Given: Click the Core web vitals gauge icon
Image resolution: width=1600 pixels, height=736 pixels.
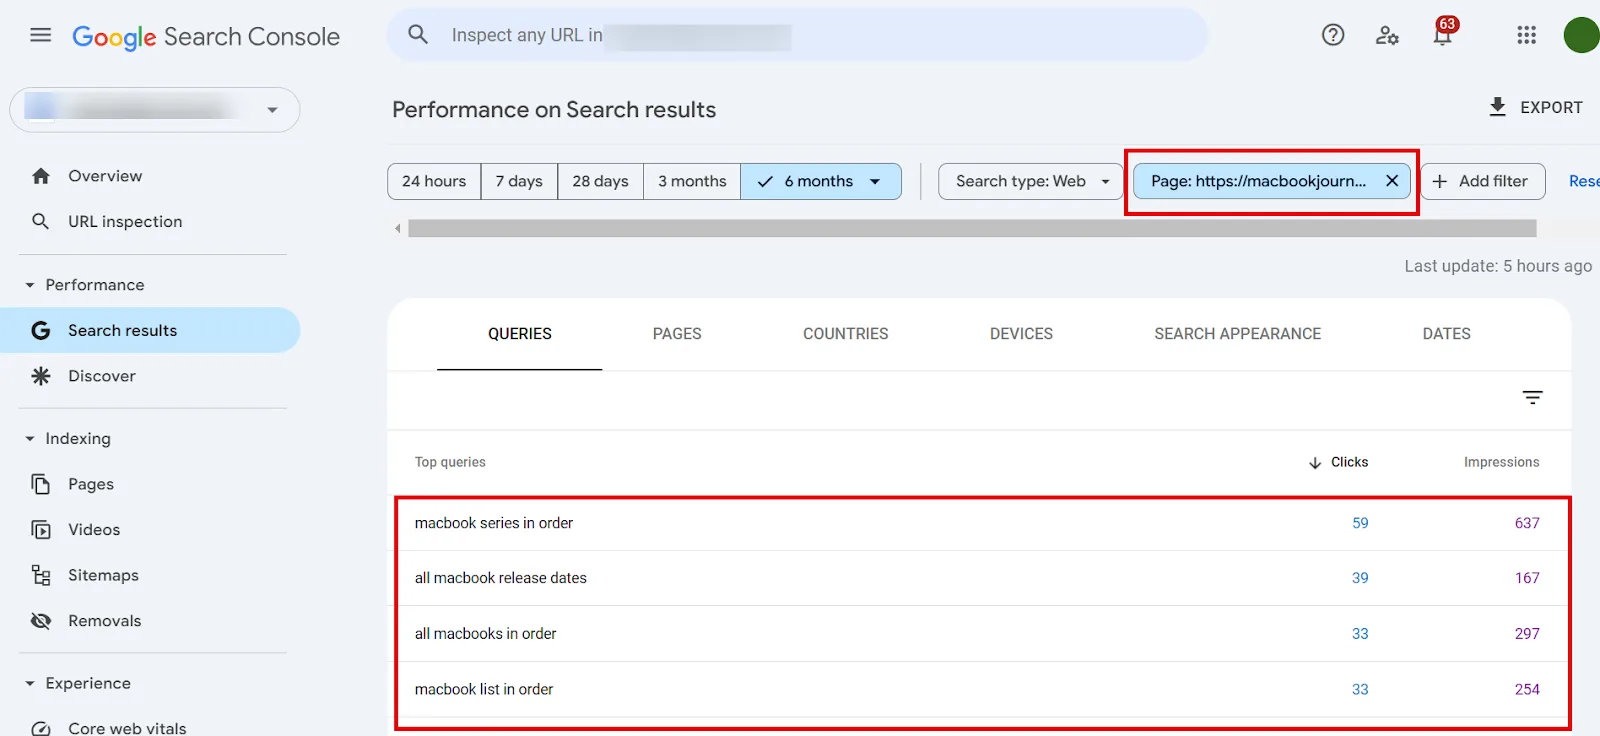Looking at the screenshot, I should [41, 728].
